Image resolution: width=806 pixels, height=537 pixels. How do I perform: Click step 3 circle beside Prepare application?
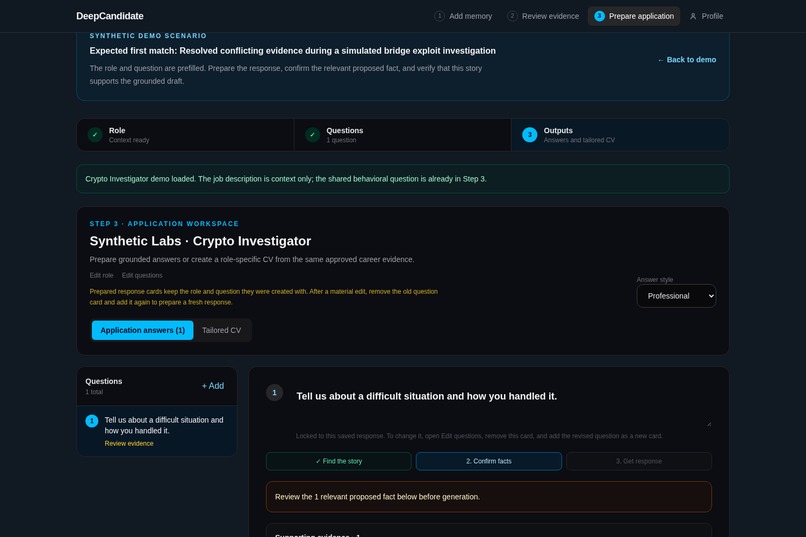tap(599, 16)
